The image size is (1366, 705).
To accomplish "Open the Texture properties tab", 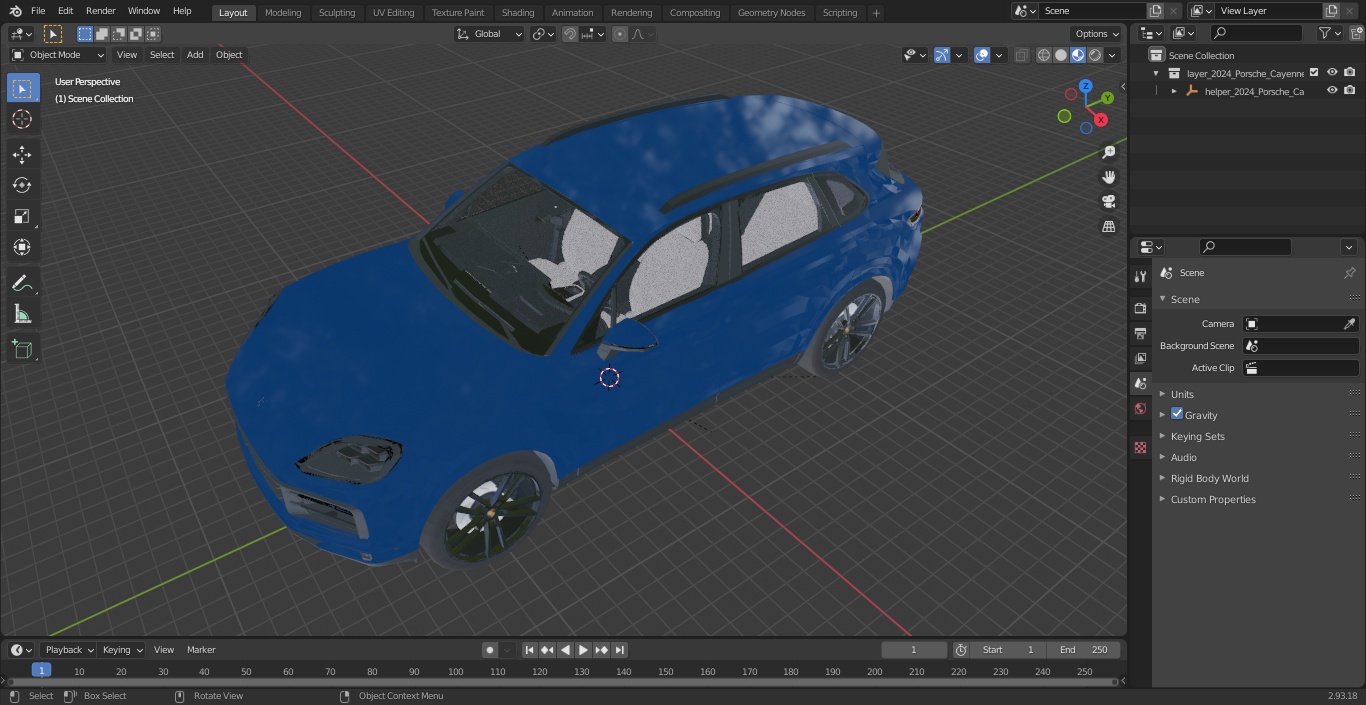I will tap(1140, 448).
